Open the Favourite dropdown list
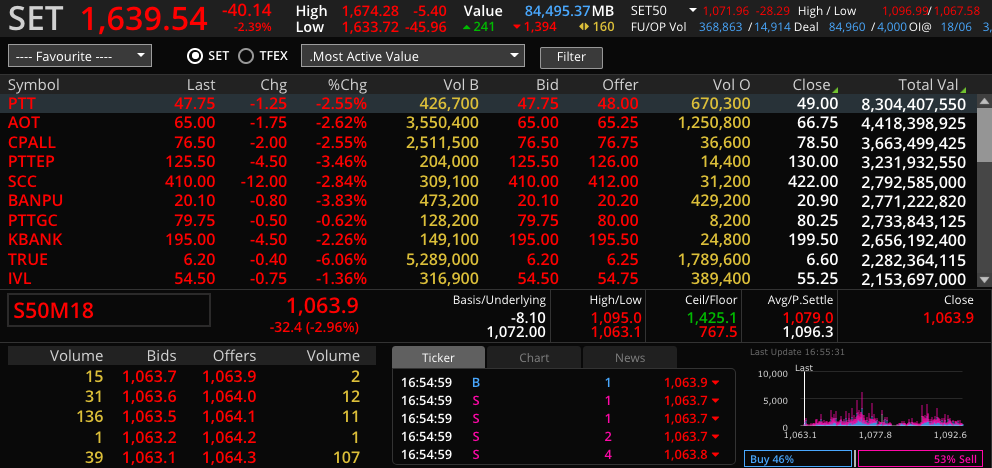The image size is (992, 468). [x=80, y=56]
